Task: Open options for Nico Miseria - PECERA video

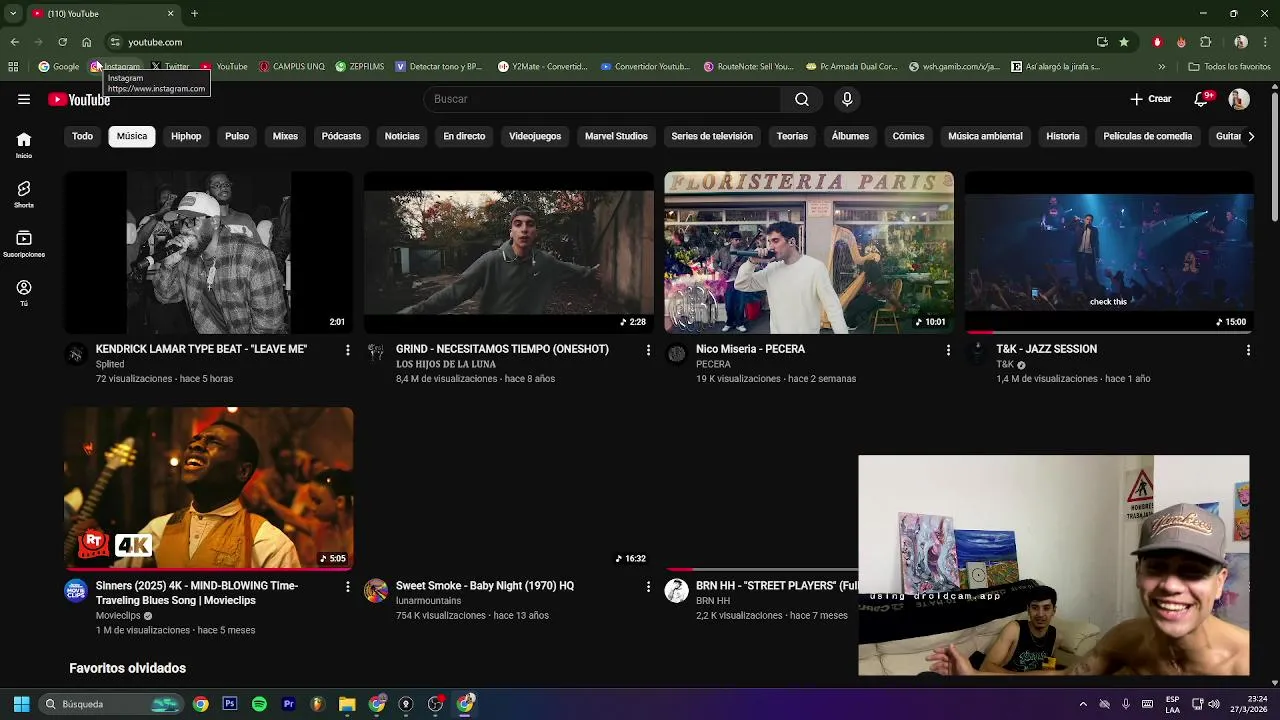Action: [x=948, y=350]
